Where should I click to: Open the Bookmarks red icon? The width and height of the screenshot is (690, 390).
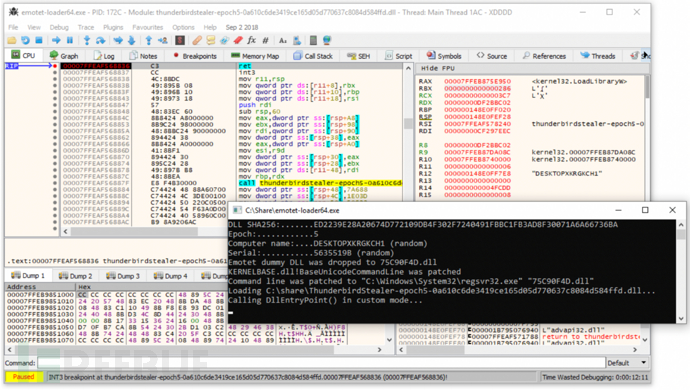click(x=238, y=40)
